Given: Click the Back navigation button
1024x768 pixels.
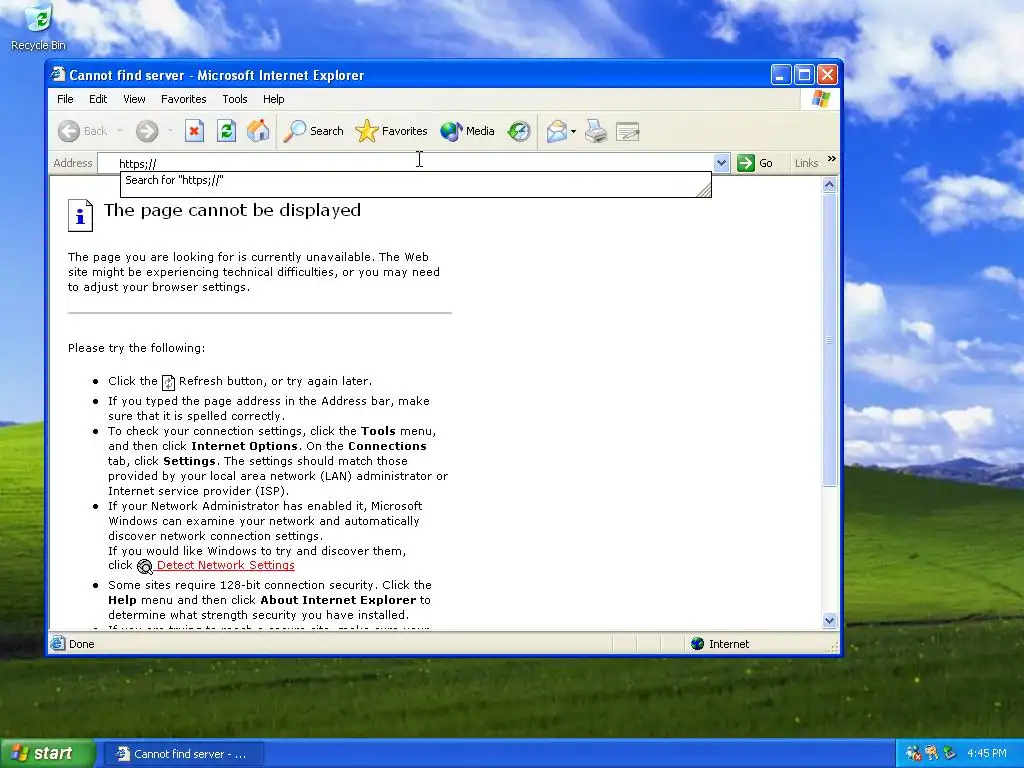Looking at the screenshot, I should tap(82, 131).
